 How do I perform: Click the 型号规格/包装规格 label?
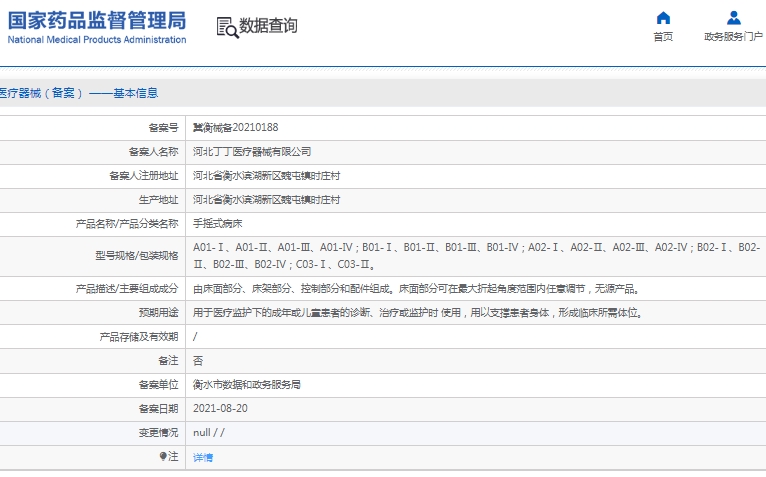(137, 256)
